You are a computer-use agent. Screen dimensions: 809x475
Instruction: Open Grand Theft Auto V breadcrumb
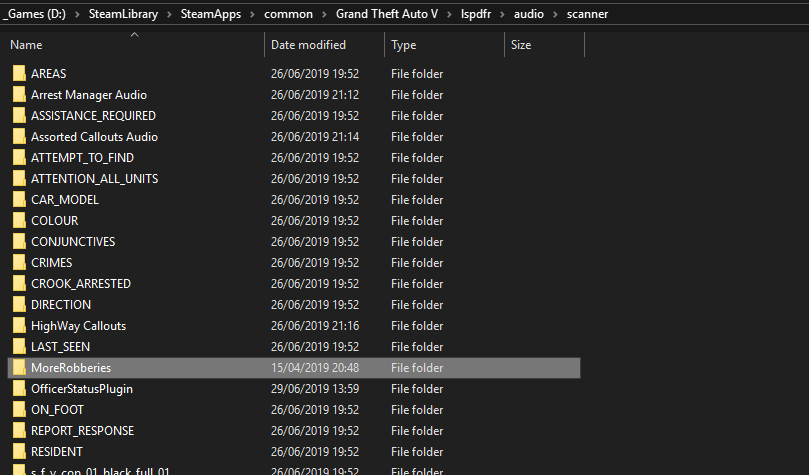387,14
